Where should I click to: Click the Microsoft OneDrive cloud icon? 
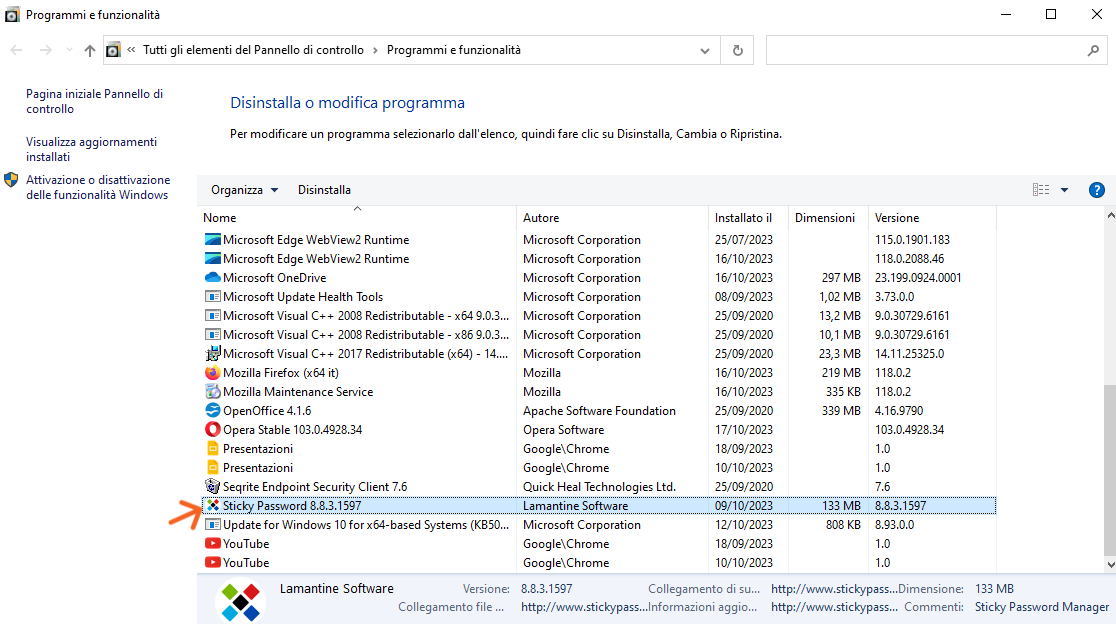212,277
